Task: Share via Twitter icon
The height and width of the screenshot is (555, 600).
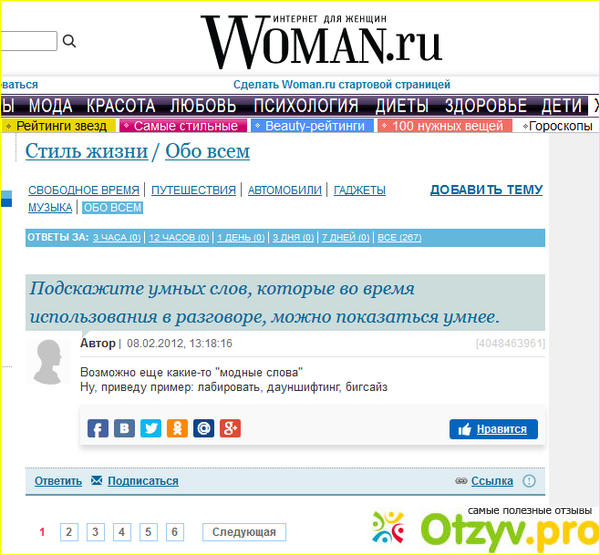Action: coord(151,429)
